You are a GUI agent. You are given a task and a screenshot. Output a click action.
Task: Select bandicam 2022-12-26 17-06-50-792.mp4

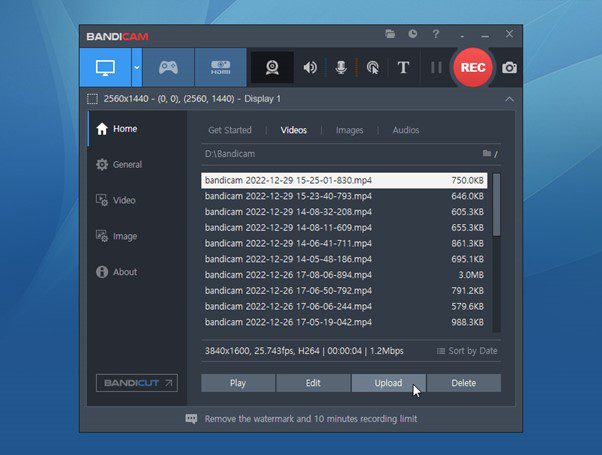click(344, 291)
